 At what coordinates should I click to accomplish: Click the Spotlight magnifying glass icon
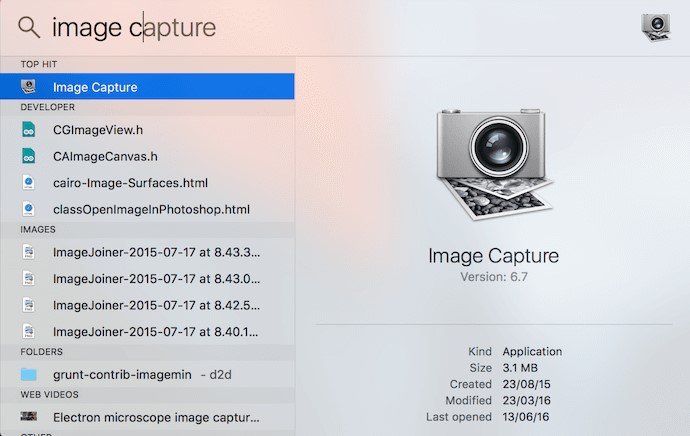[29, 27]
